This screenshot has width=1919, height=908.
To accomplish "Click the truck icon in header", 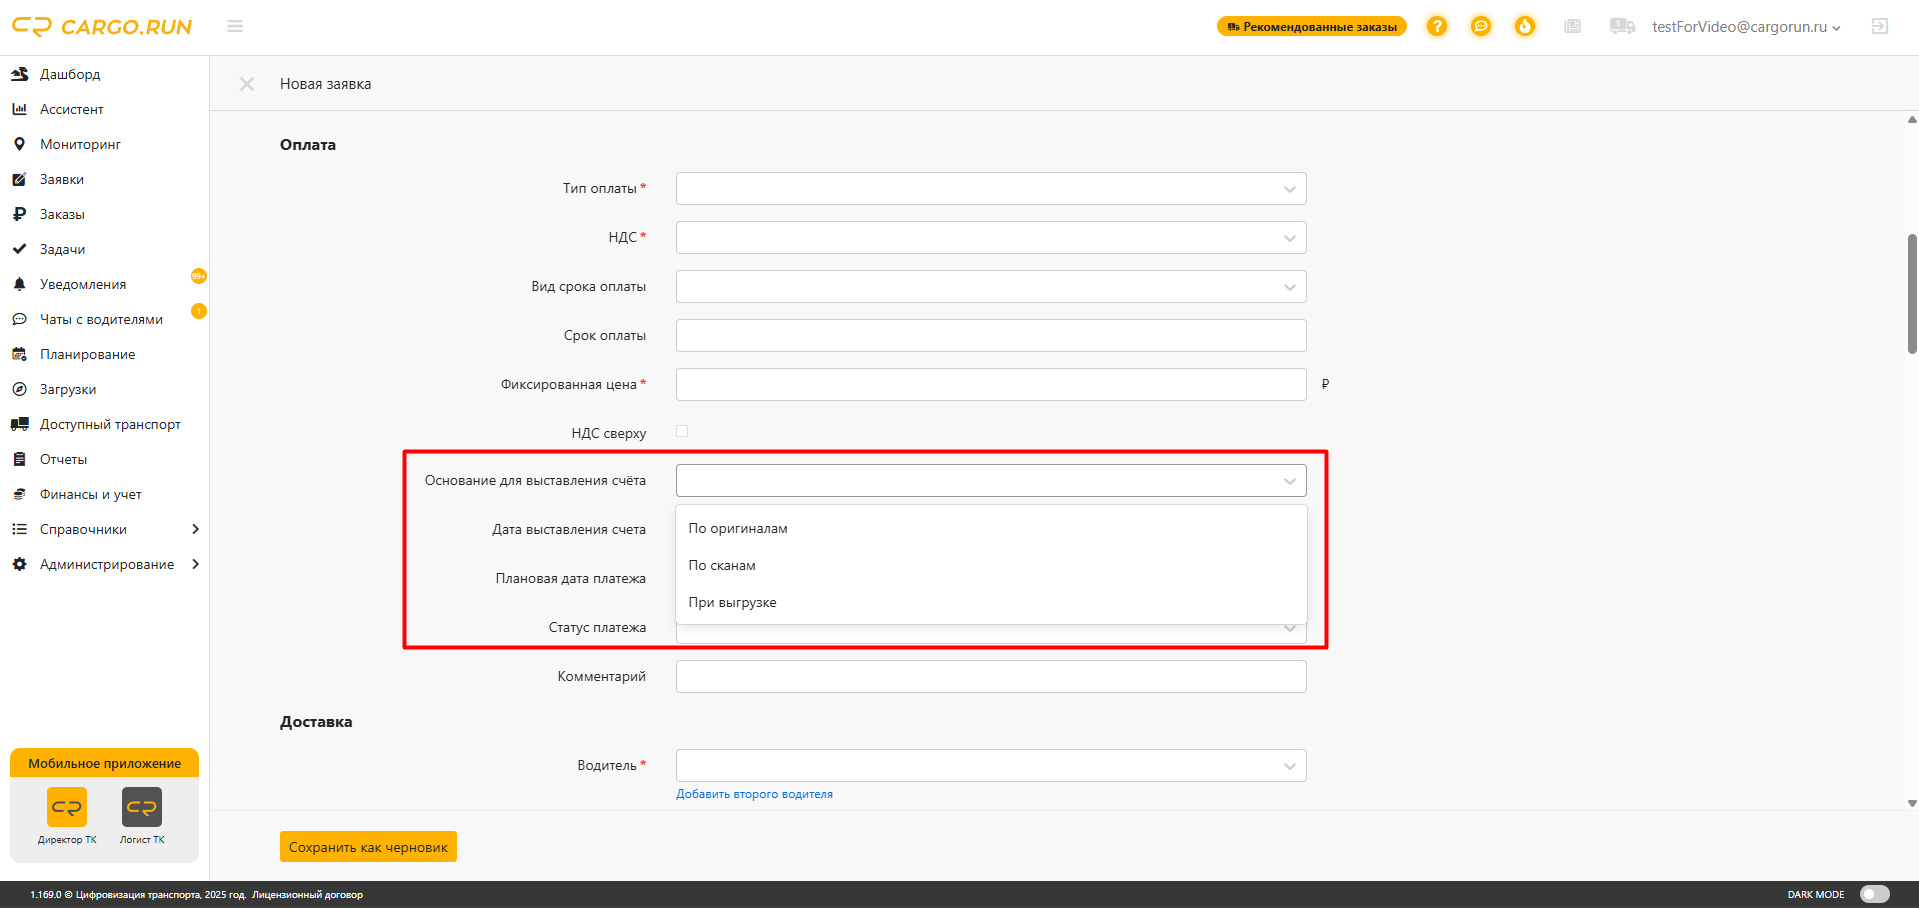I will click(x=1622, y=26).
